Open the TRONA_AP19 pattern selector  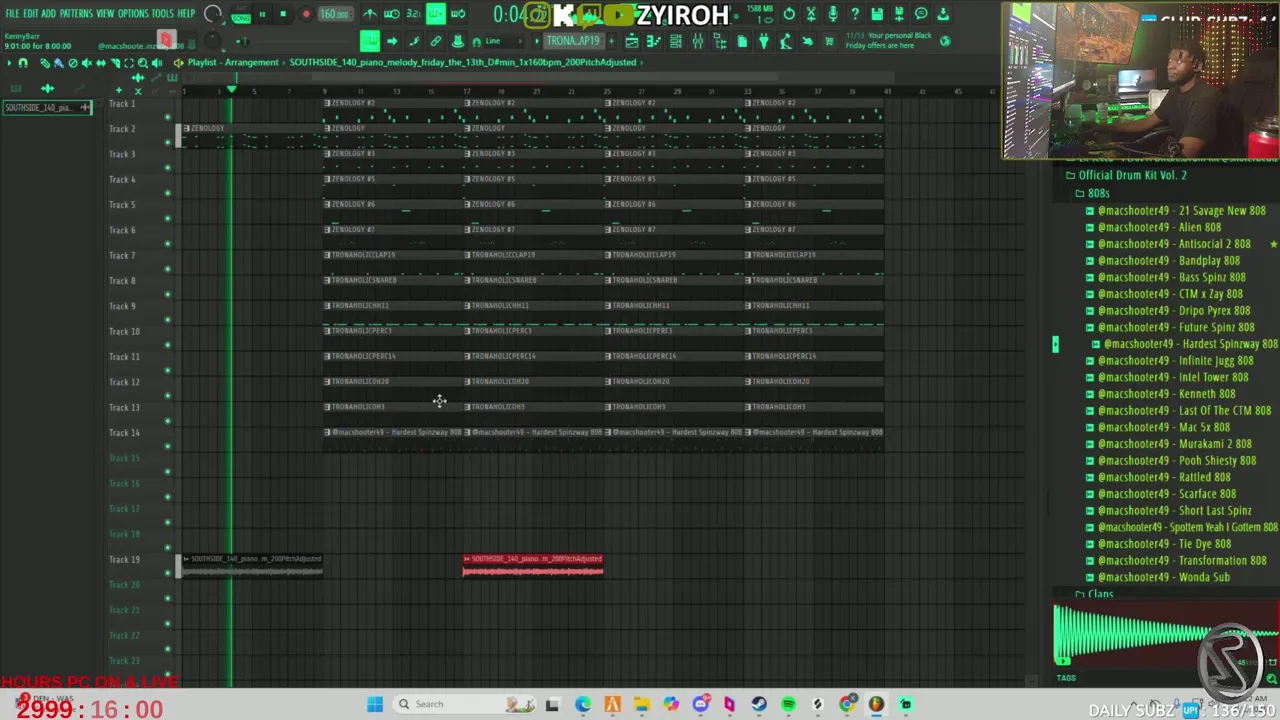tap(573, 41)
